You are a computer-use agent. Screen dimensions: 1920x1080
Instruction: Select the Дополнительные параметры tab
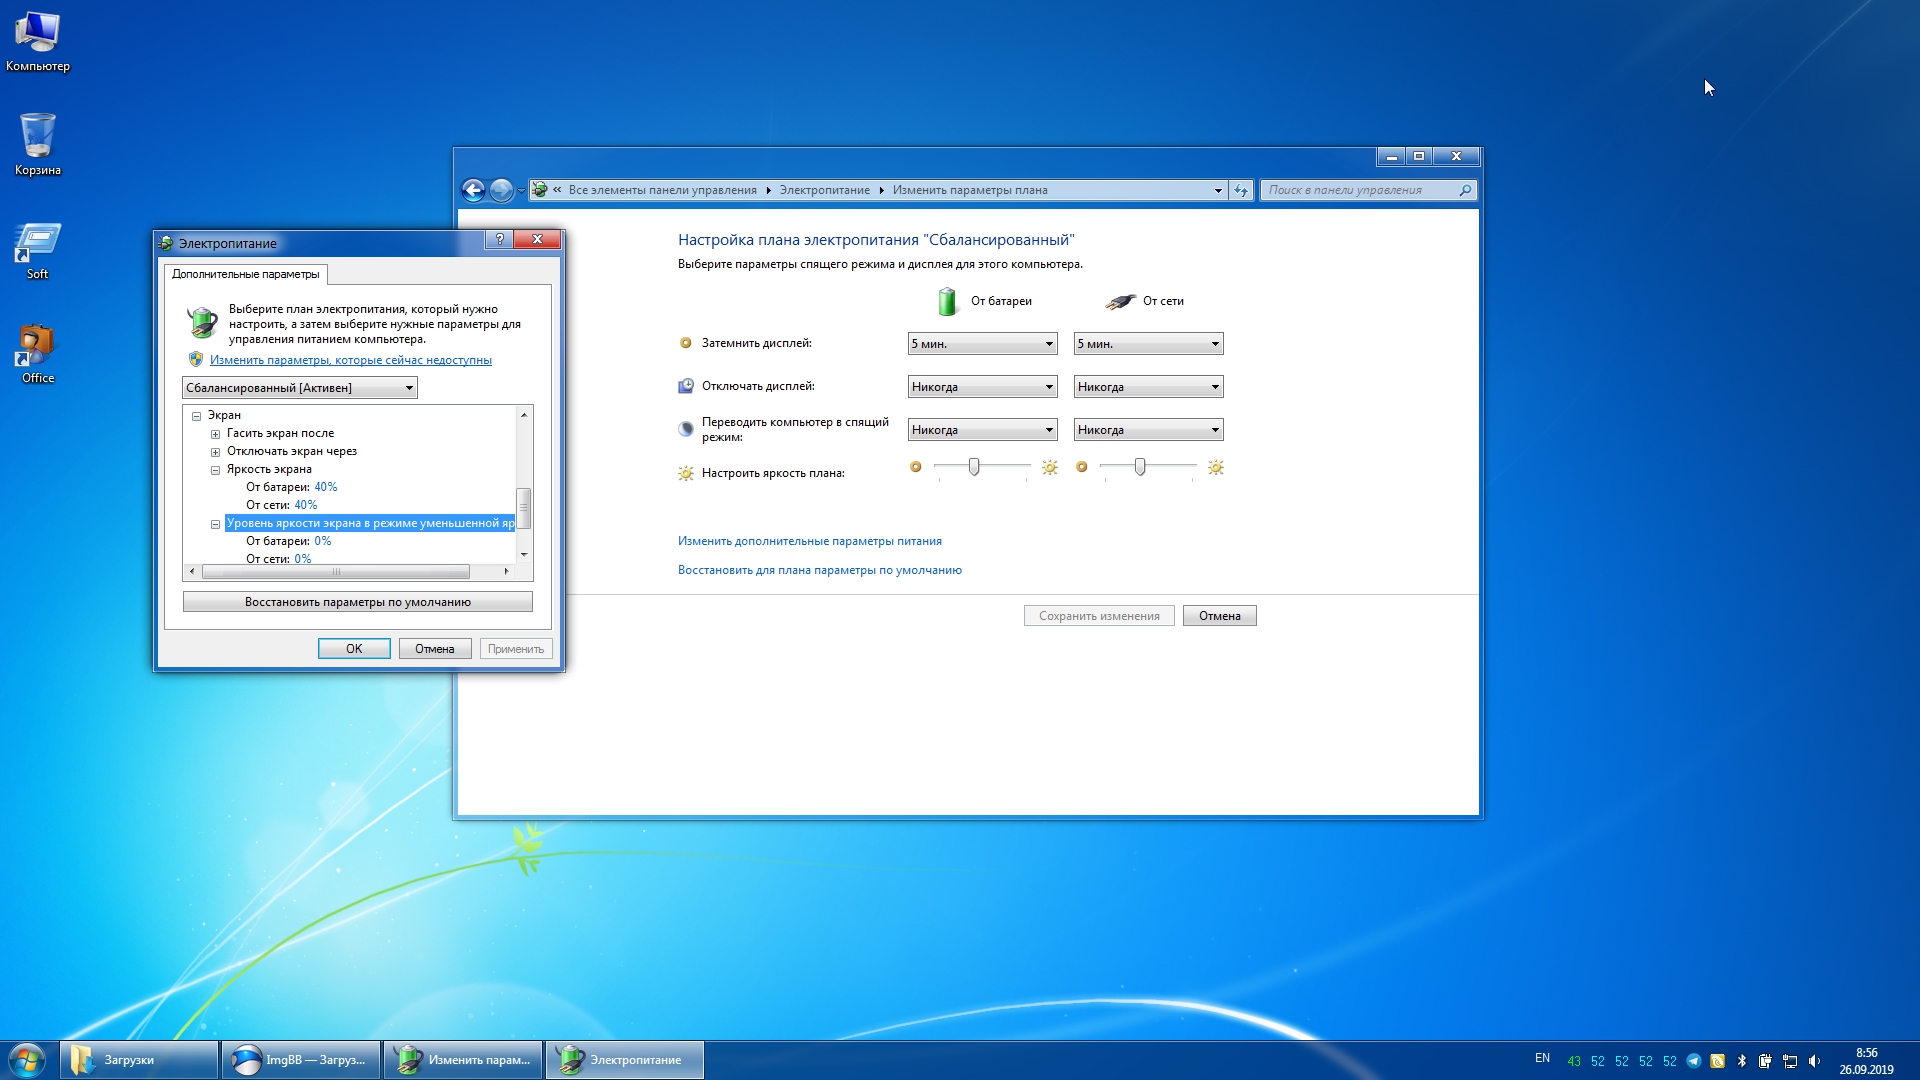246,274
